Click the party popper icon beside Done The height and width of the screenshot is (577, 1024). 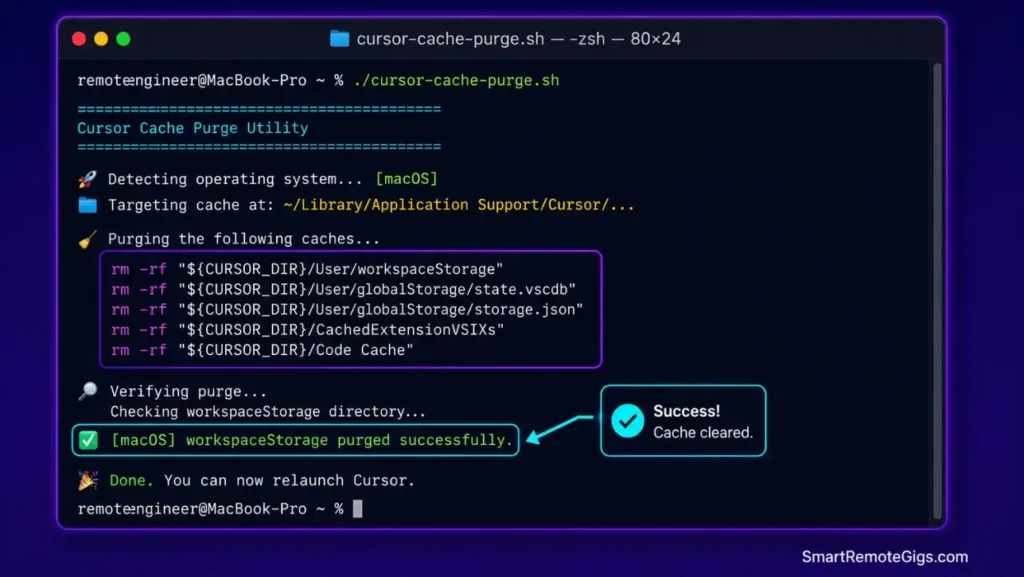(88, 480)
